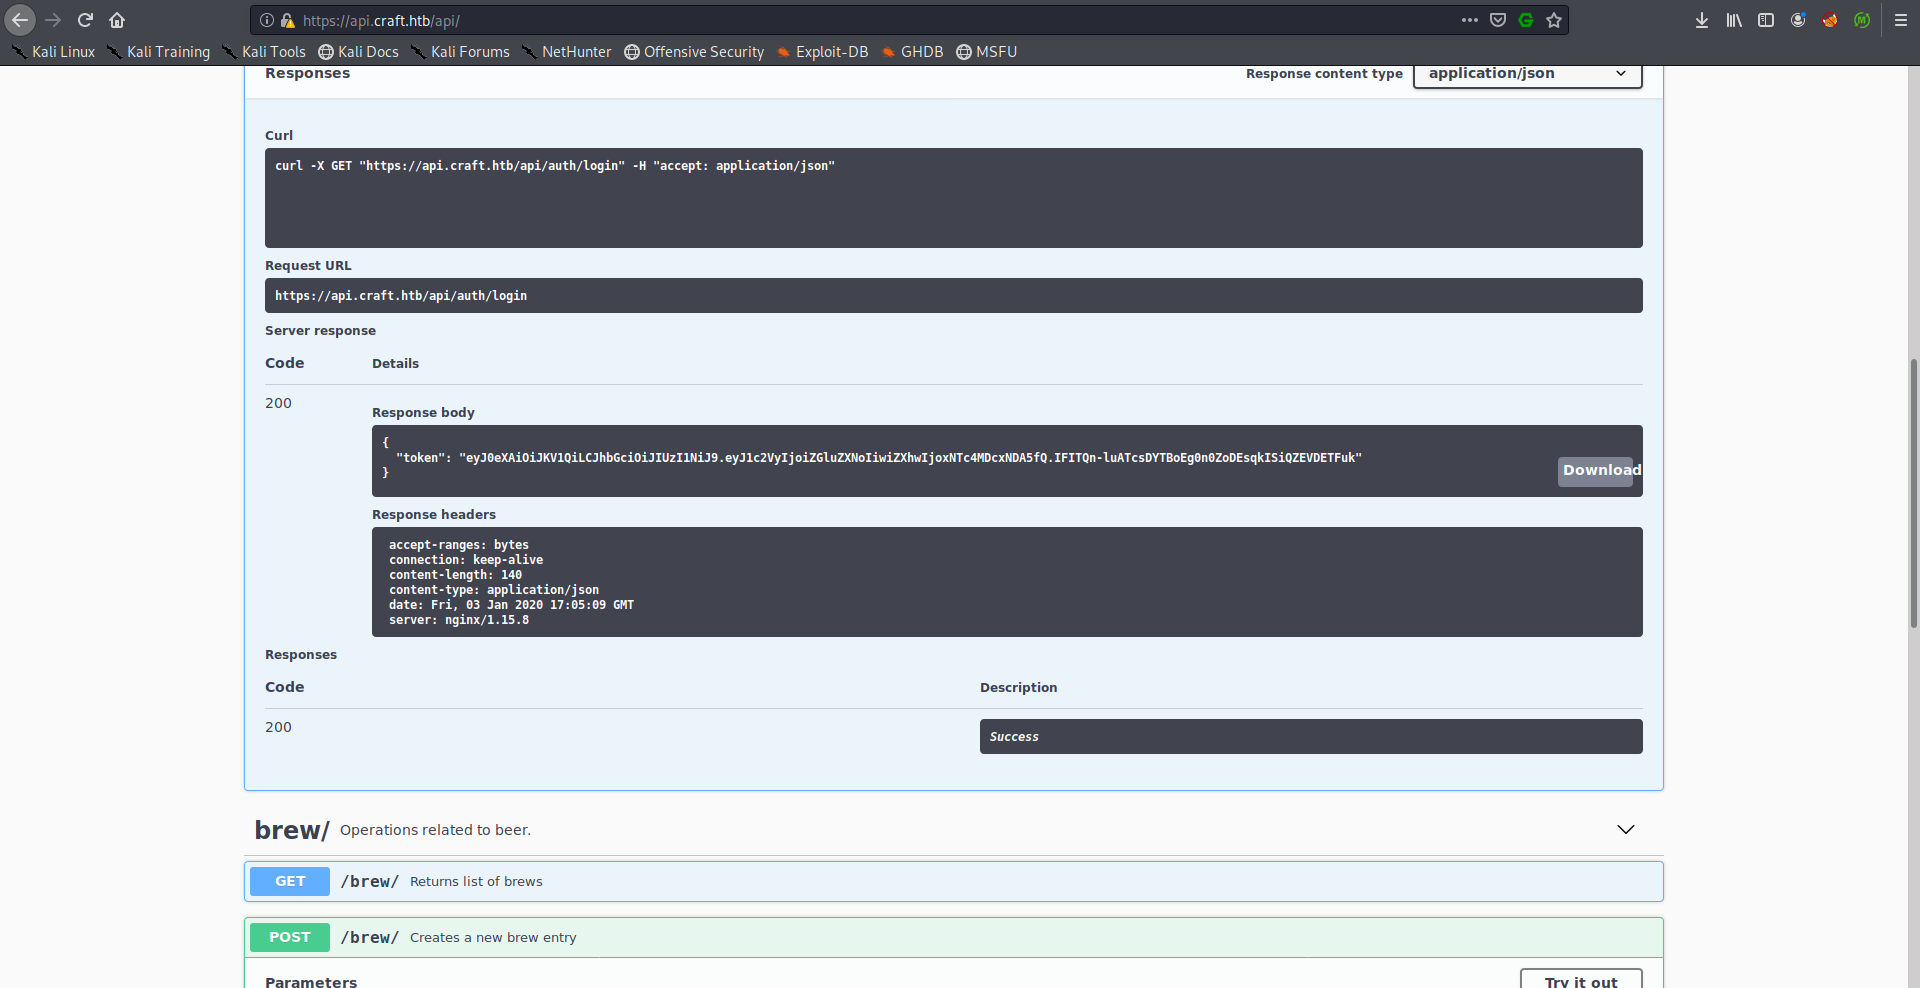
Task: Click the URL address bar field
Action: point(850,20)
